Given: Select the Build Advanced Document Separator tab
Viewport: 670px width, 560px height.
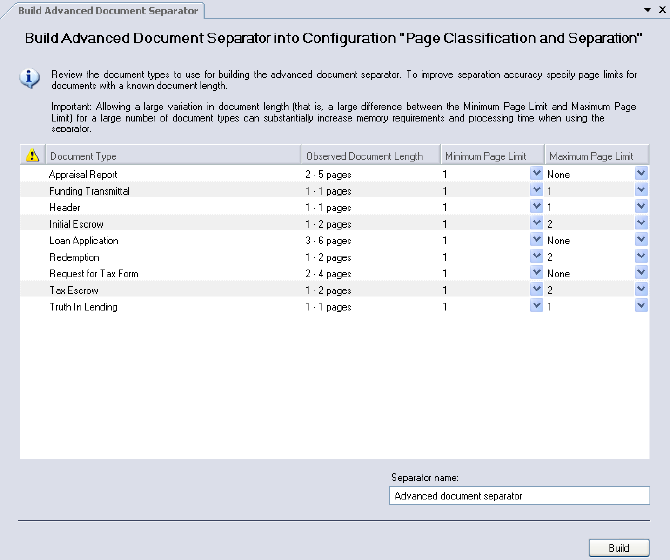Looking at the screenshot, I should coord(107,9).
